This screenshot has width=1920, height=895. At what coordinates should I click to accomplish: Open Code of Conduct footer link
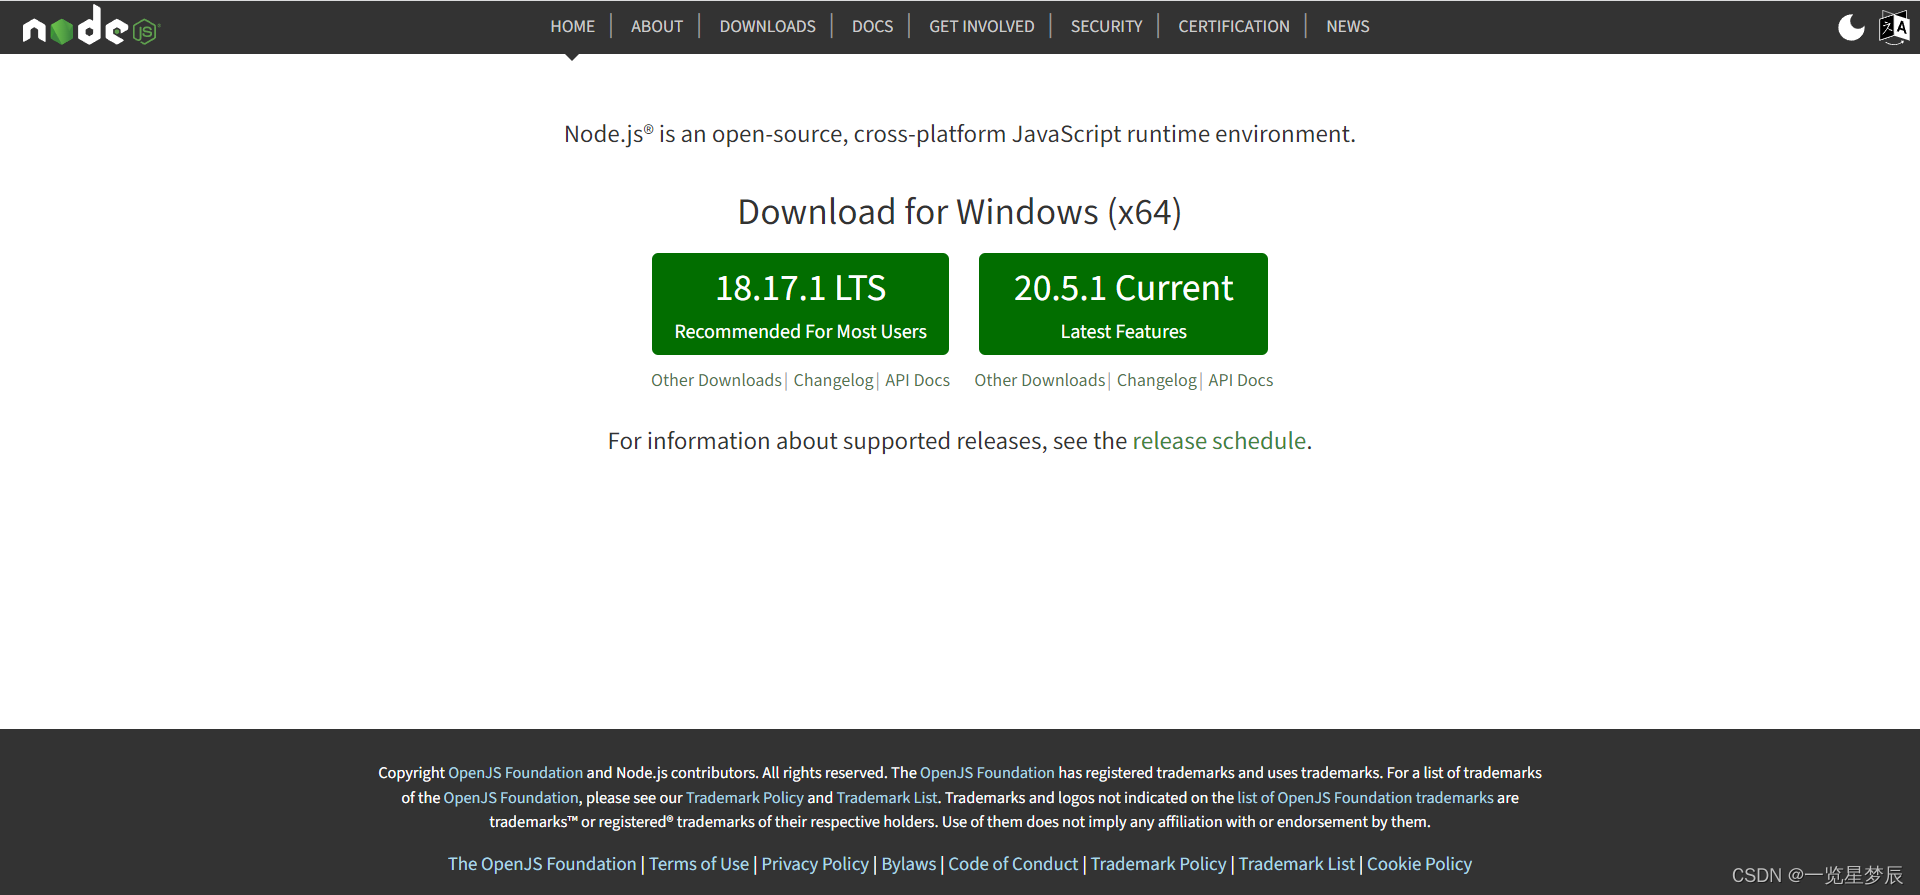point(1013,864)
